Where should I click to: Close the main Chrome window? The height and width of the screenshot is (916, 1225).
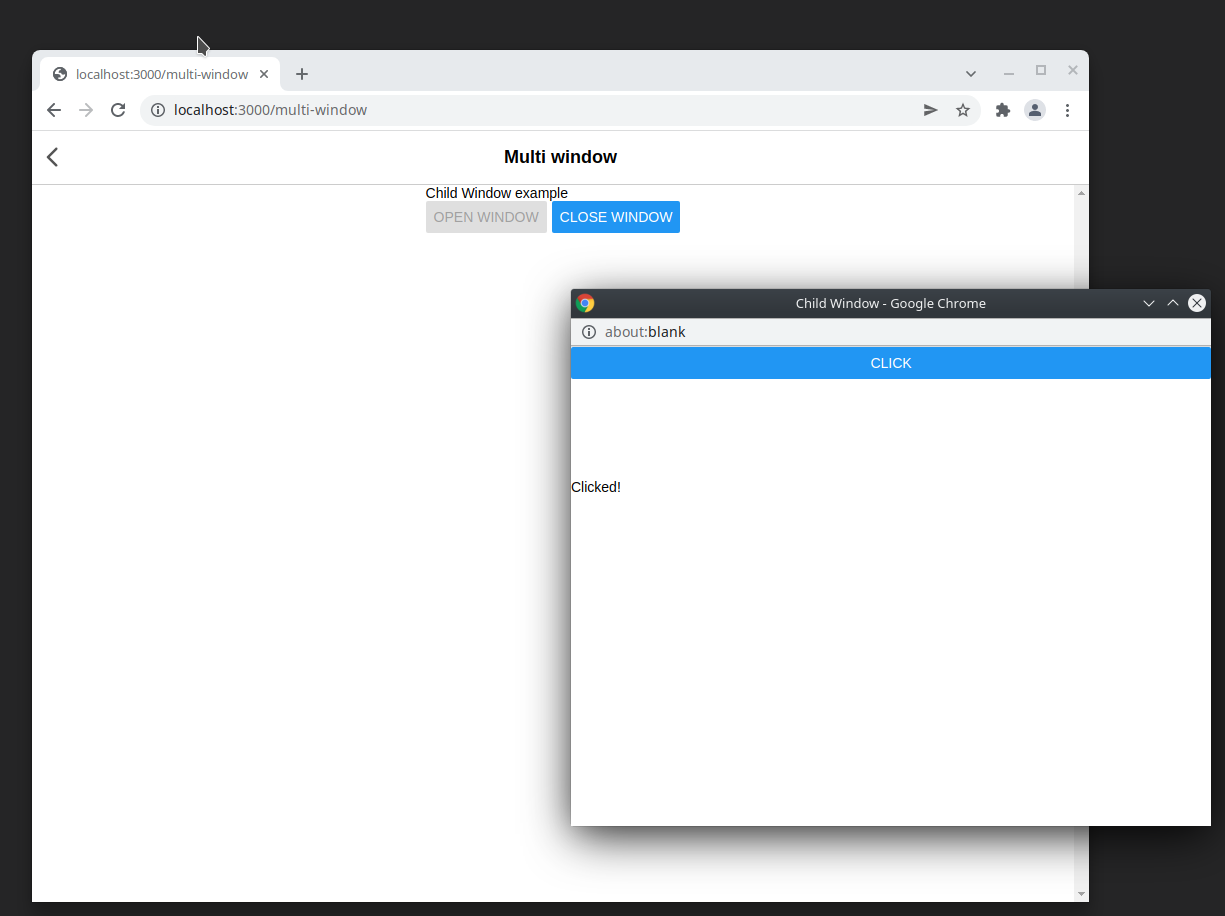tap(1073, 70)
